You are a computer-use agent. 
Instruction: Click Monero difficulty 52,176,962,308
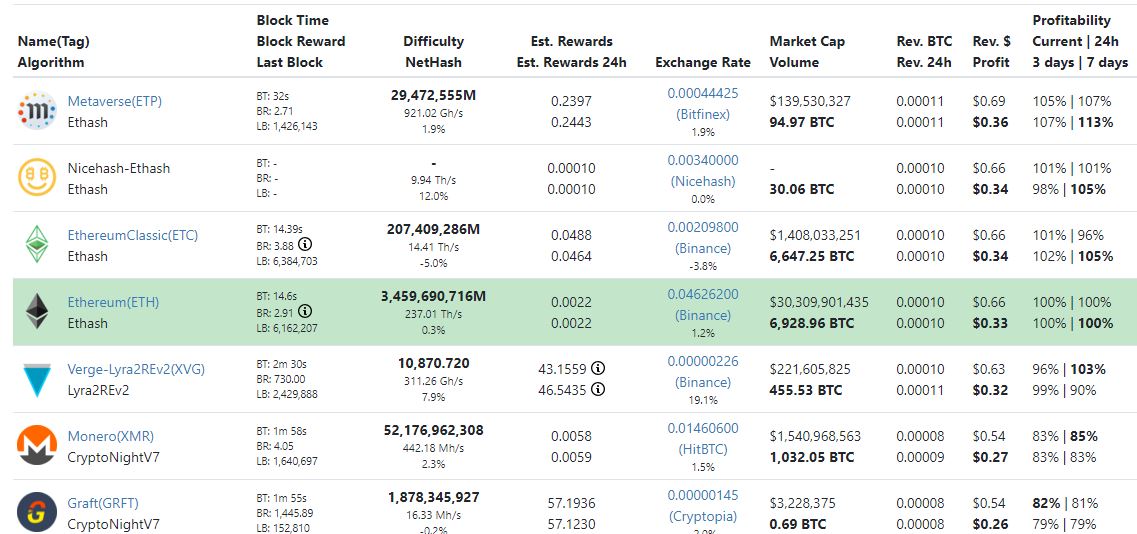[x=434, y=430]
